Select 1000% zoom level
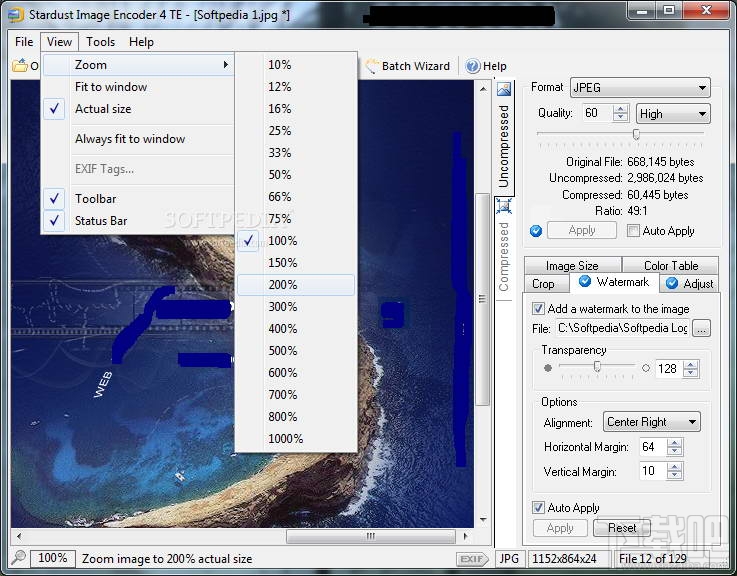 pyautogui.click(x=296, y=439)
